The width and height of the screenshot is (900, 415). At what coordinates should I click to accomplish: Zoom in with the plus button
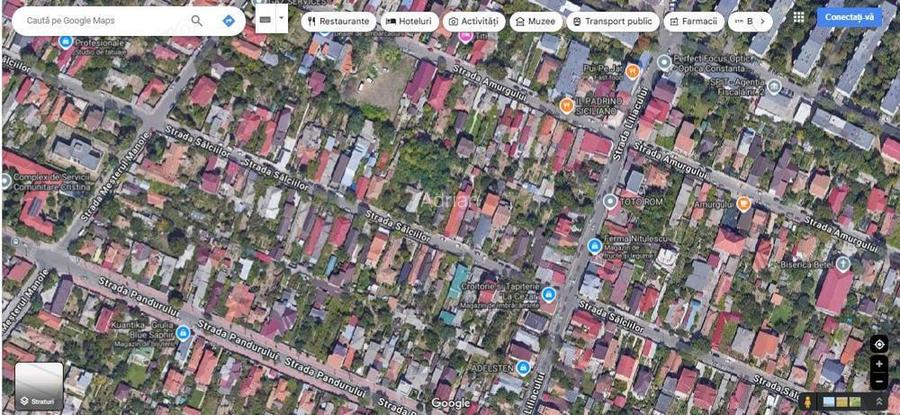(x=879, y=364)
